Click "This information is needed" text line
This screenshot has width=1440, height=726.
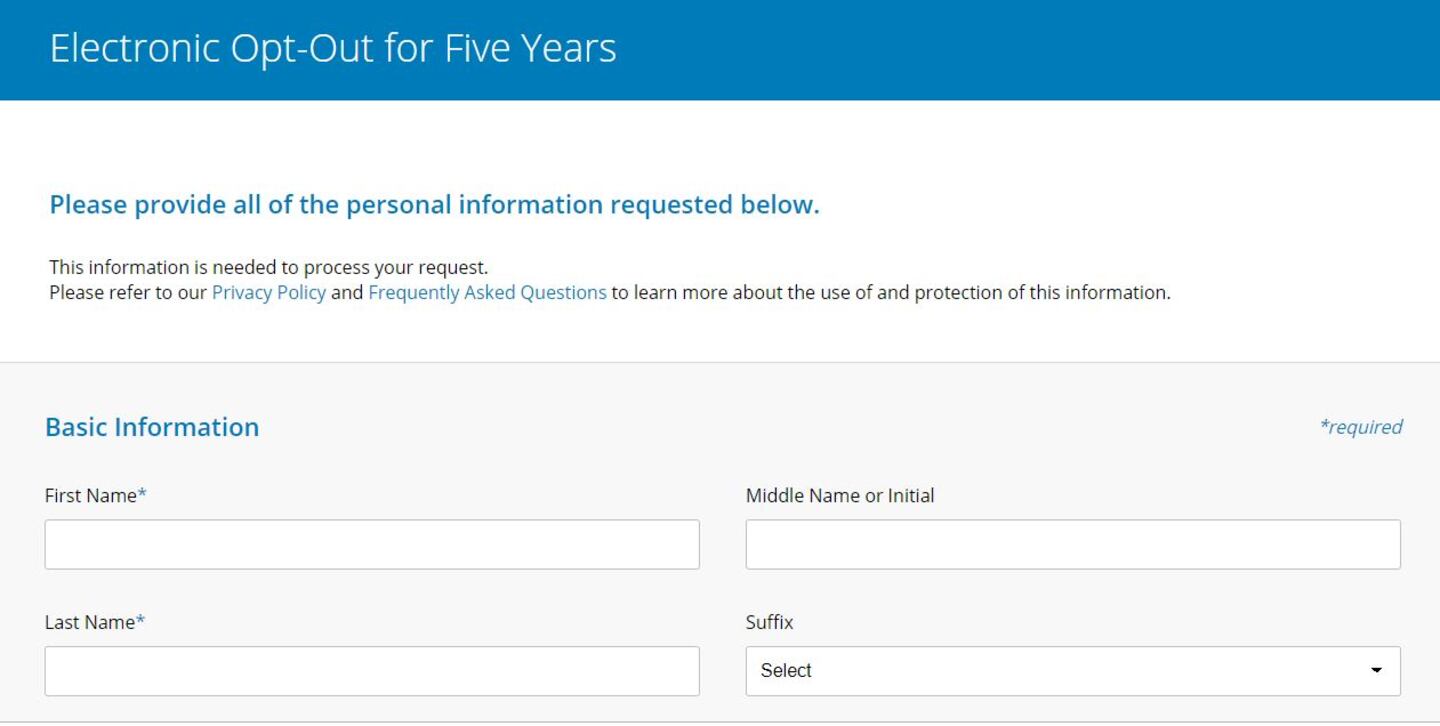[268, 268]
